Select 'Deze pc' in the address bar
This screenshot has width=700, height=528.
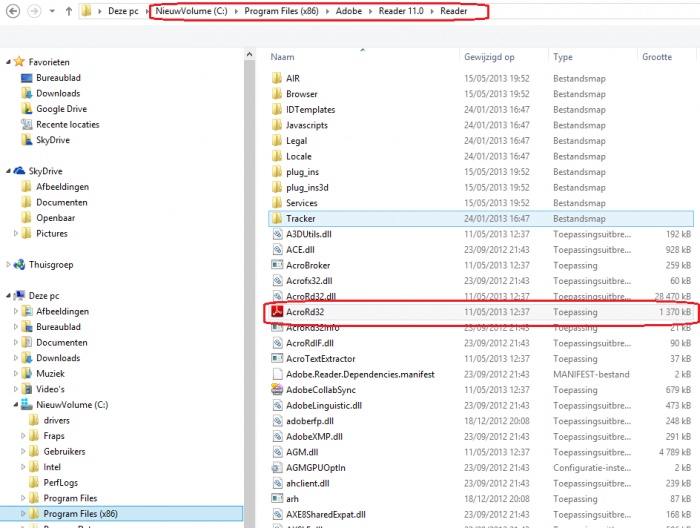pos(123,11)
